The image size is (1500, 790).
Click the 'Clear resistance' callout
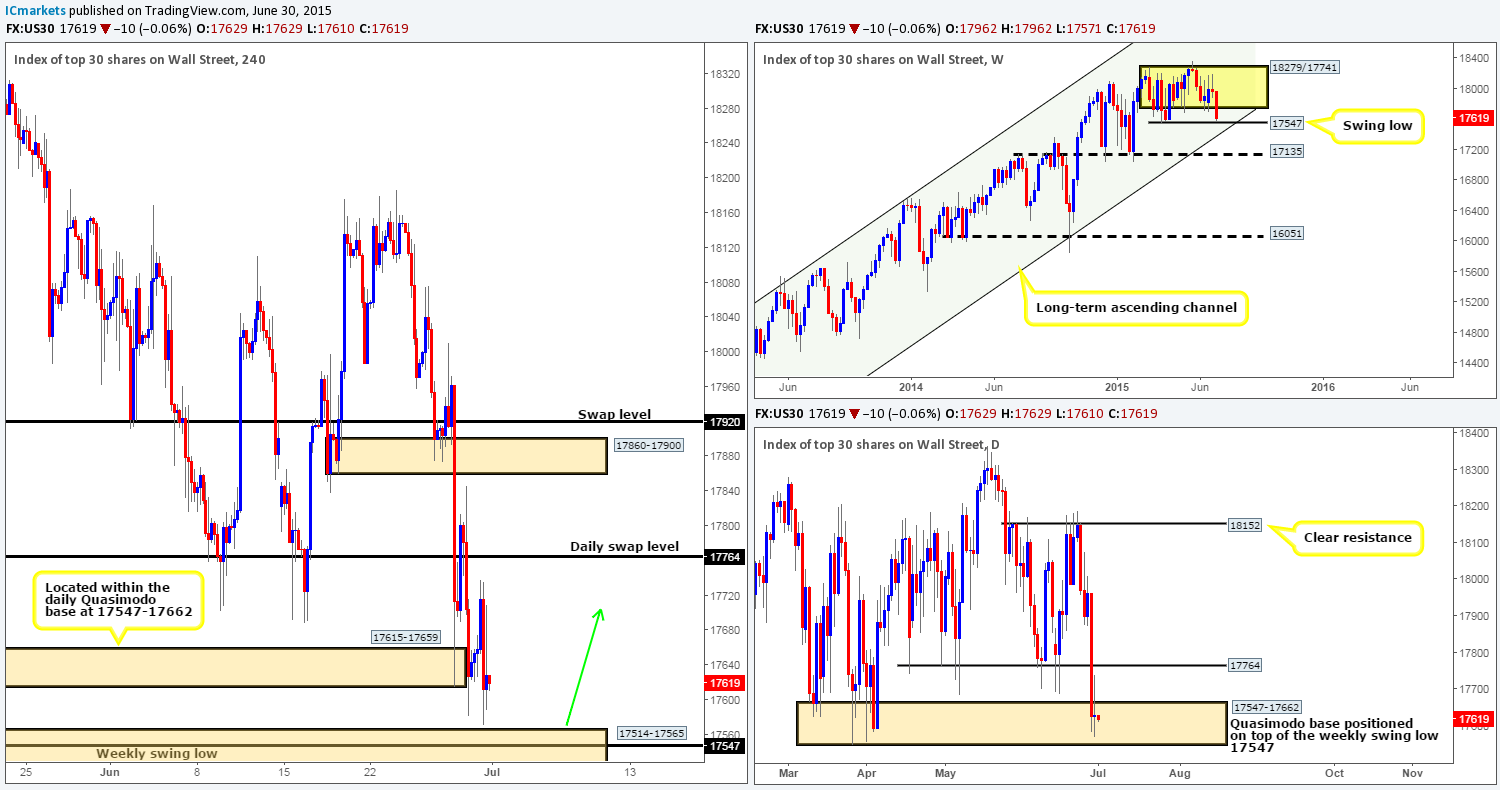[1357, 537]
